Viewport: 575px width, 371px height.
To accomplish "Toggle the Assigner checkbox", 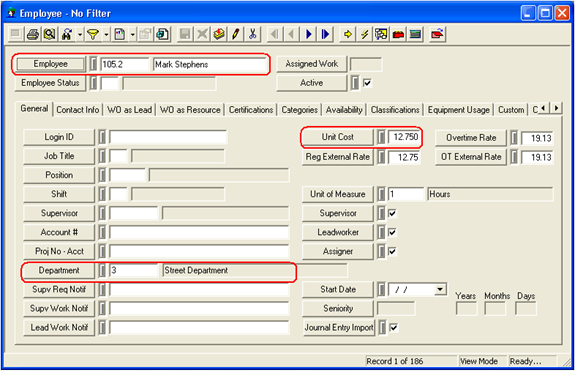I will coord(392,251).
